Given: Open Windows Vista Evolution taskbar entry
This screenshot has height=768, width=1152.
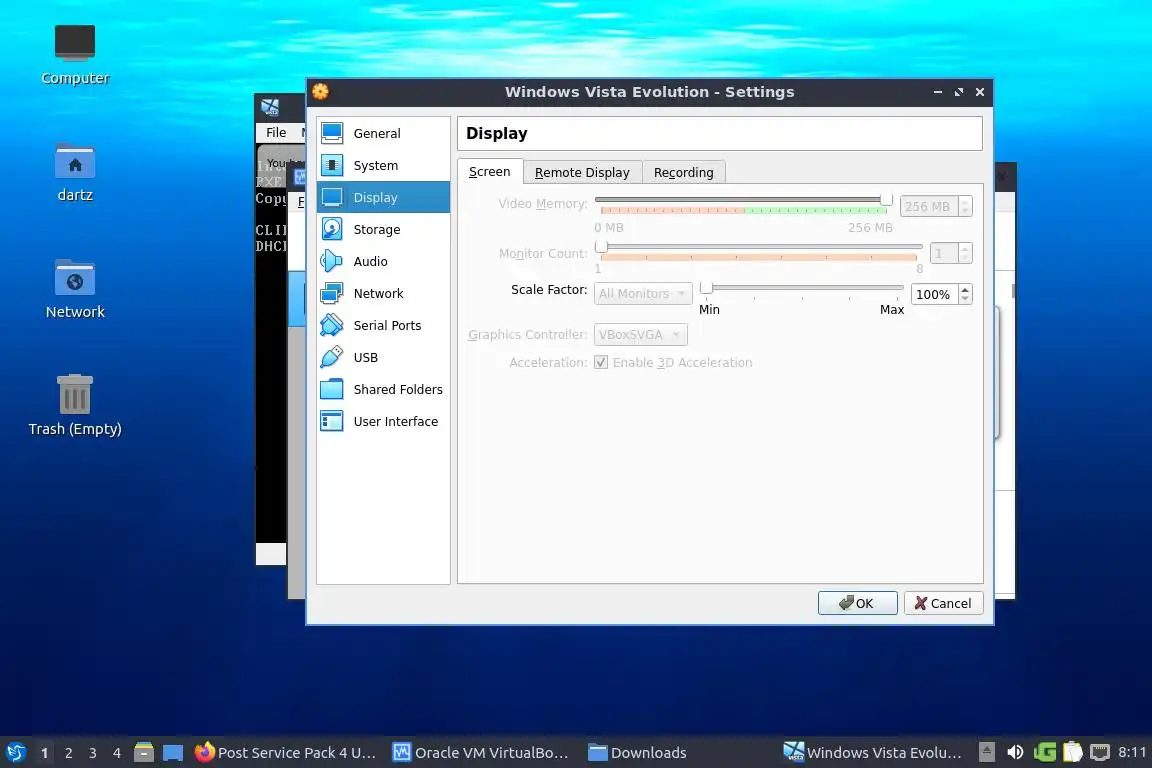Looking at the screenshot, I should click(873, 752).
